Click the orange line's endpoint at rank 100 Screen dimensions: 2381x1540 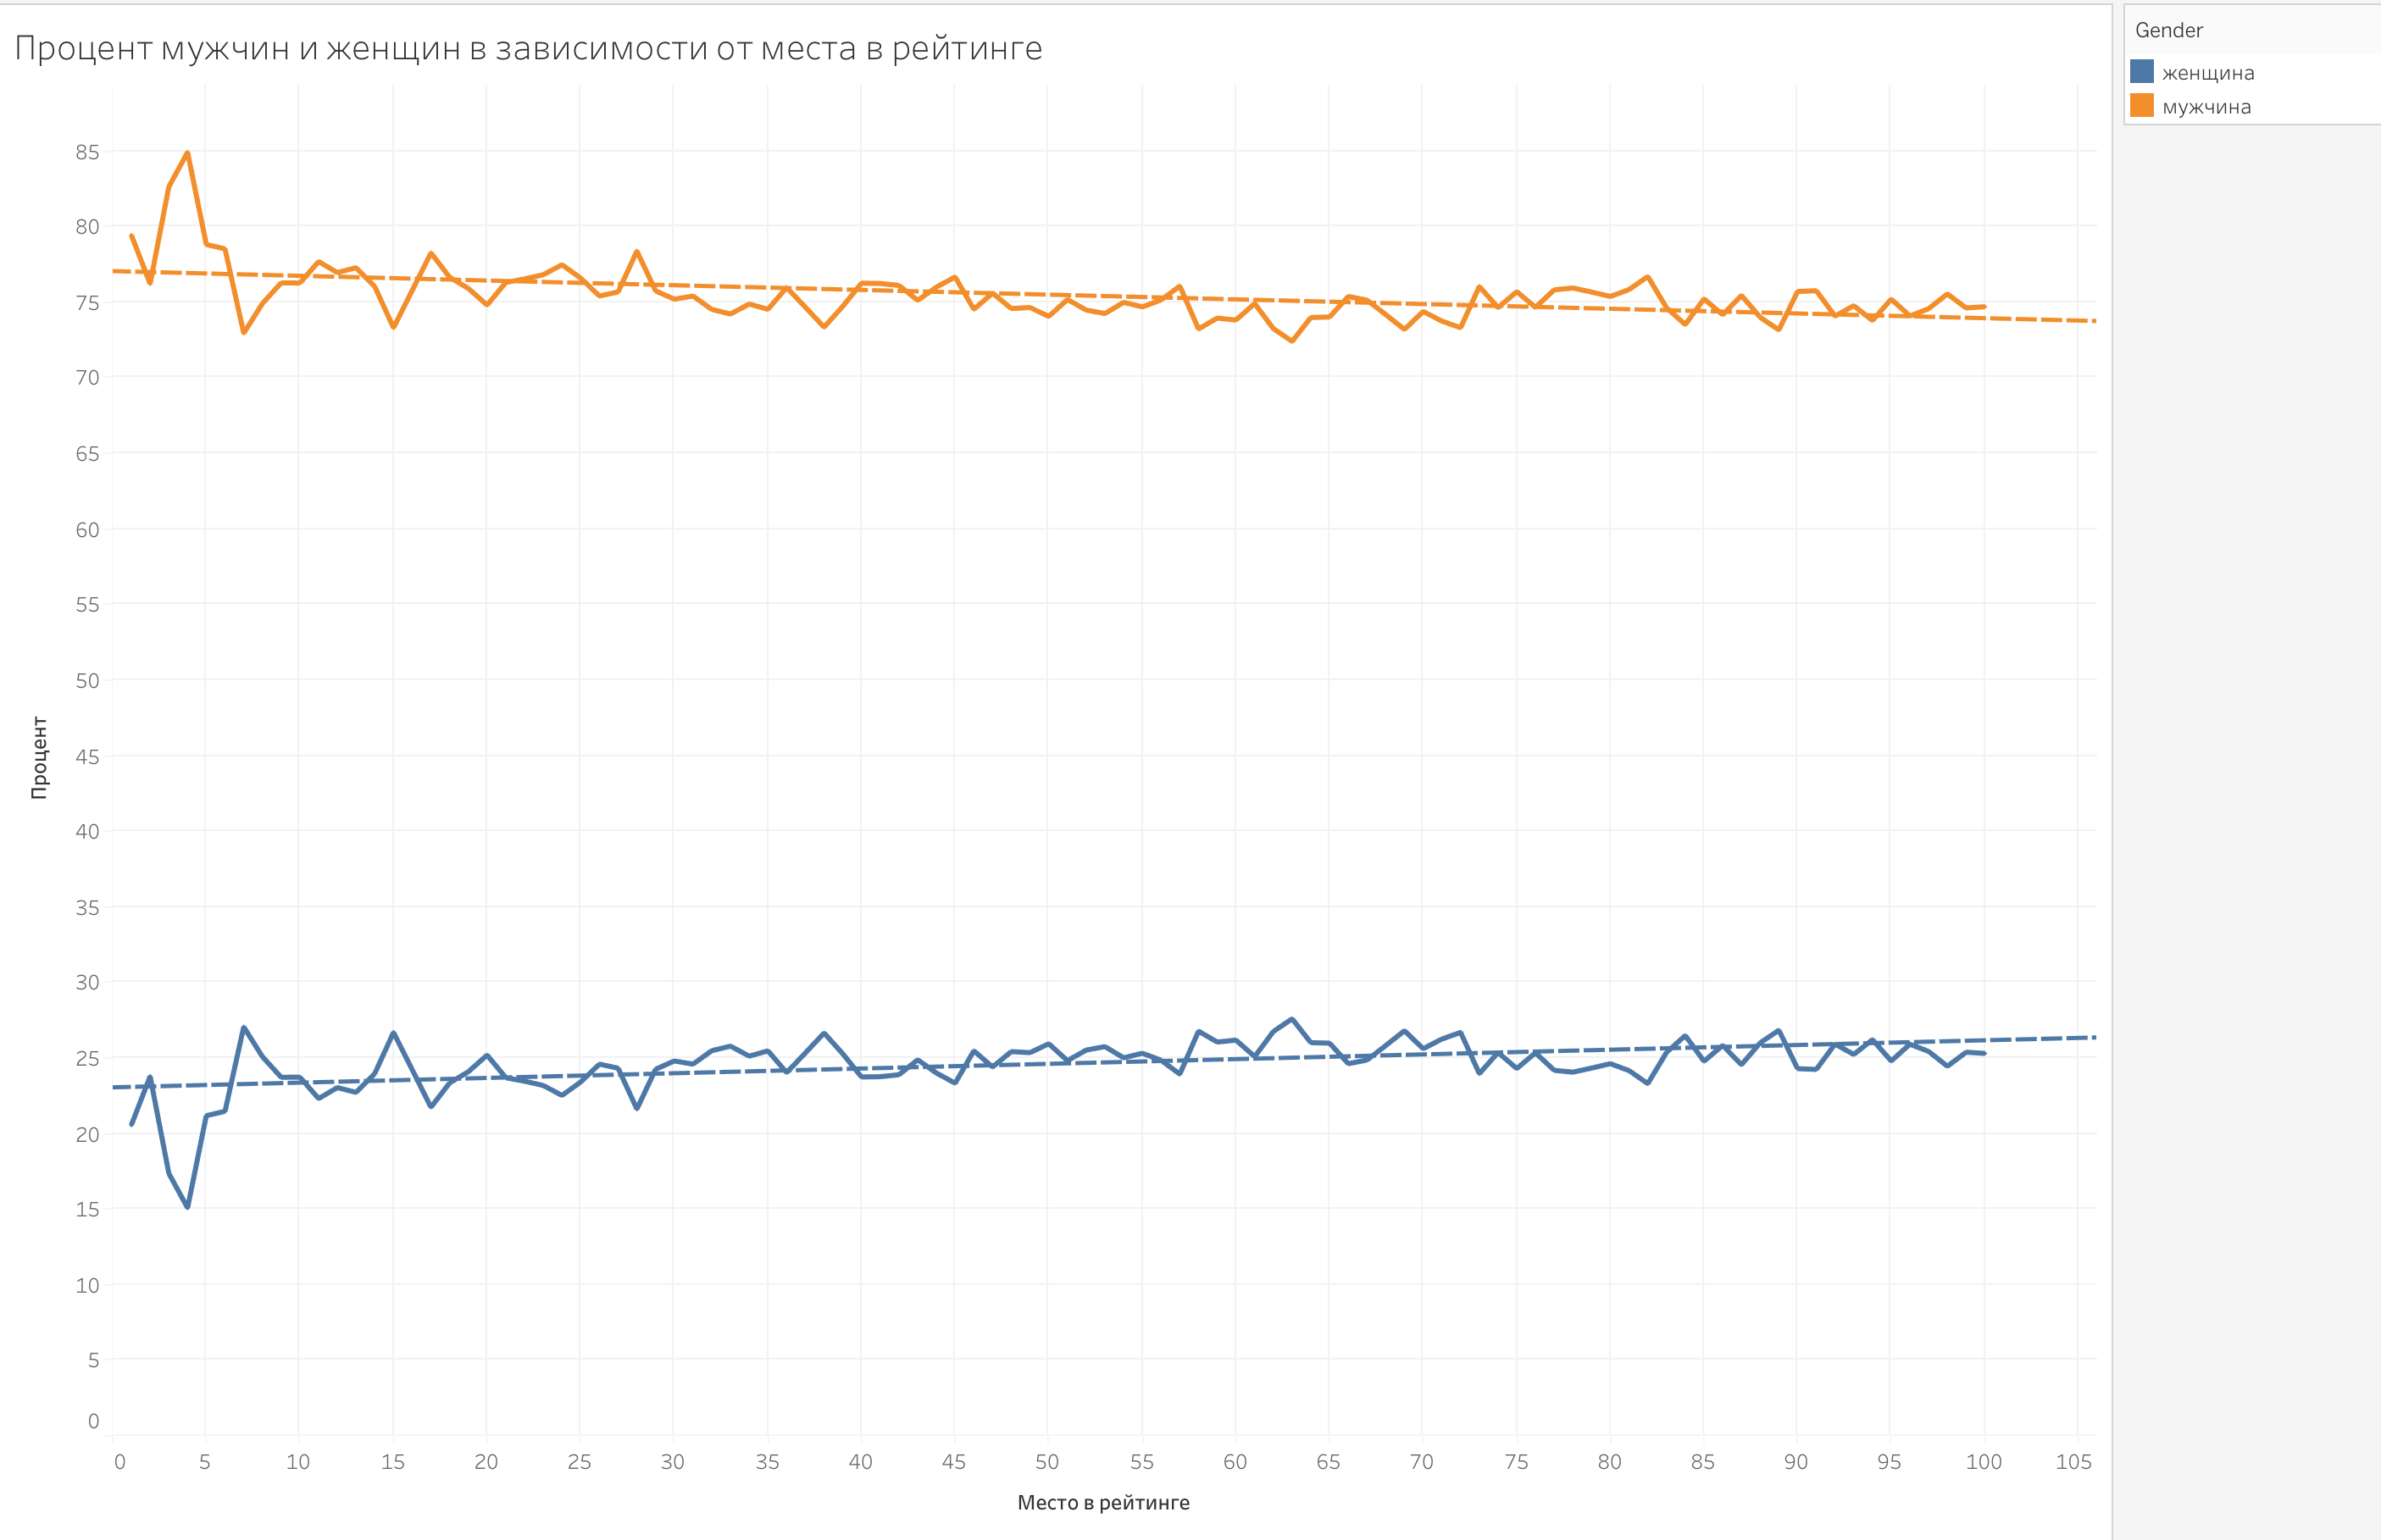[x=1984, y=307]
